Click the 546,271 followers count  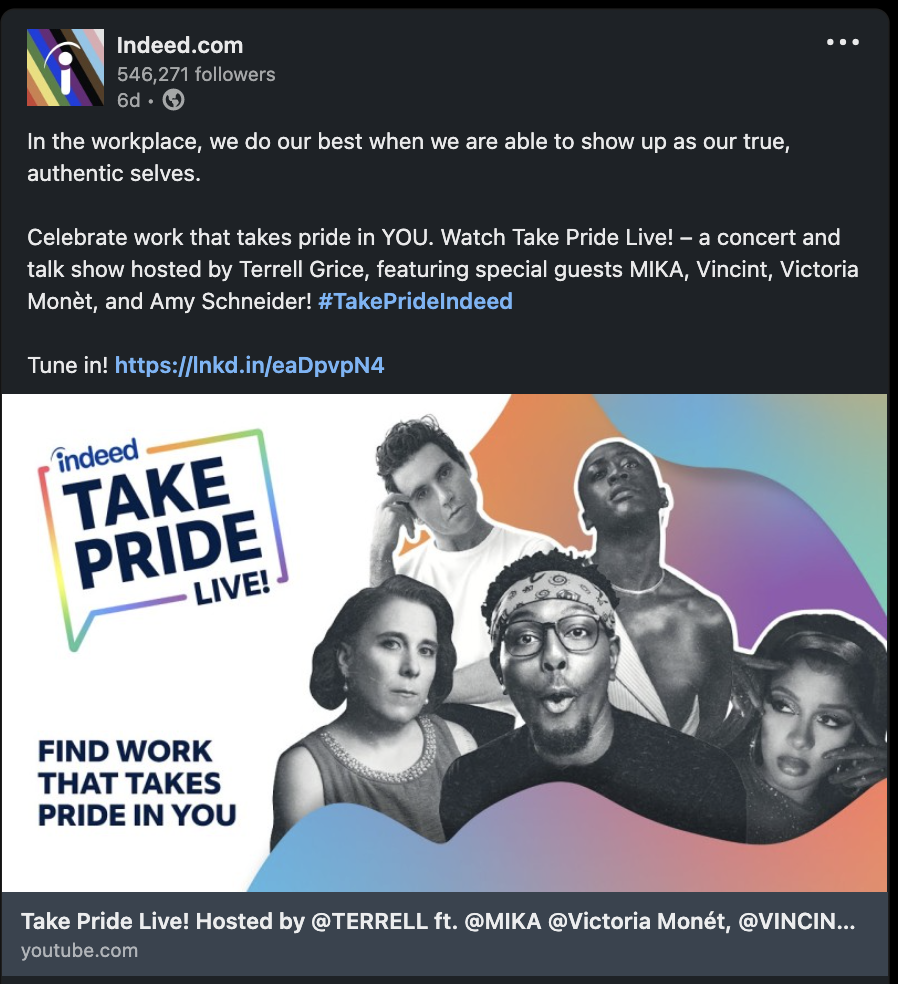(196, 74)
